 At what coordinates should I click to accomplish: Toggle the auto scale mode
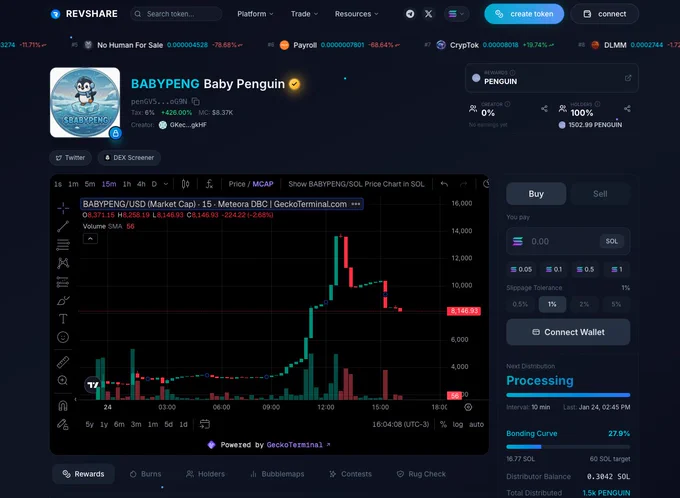[476, 424]
